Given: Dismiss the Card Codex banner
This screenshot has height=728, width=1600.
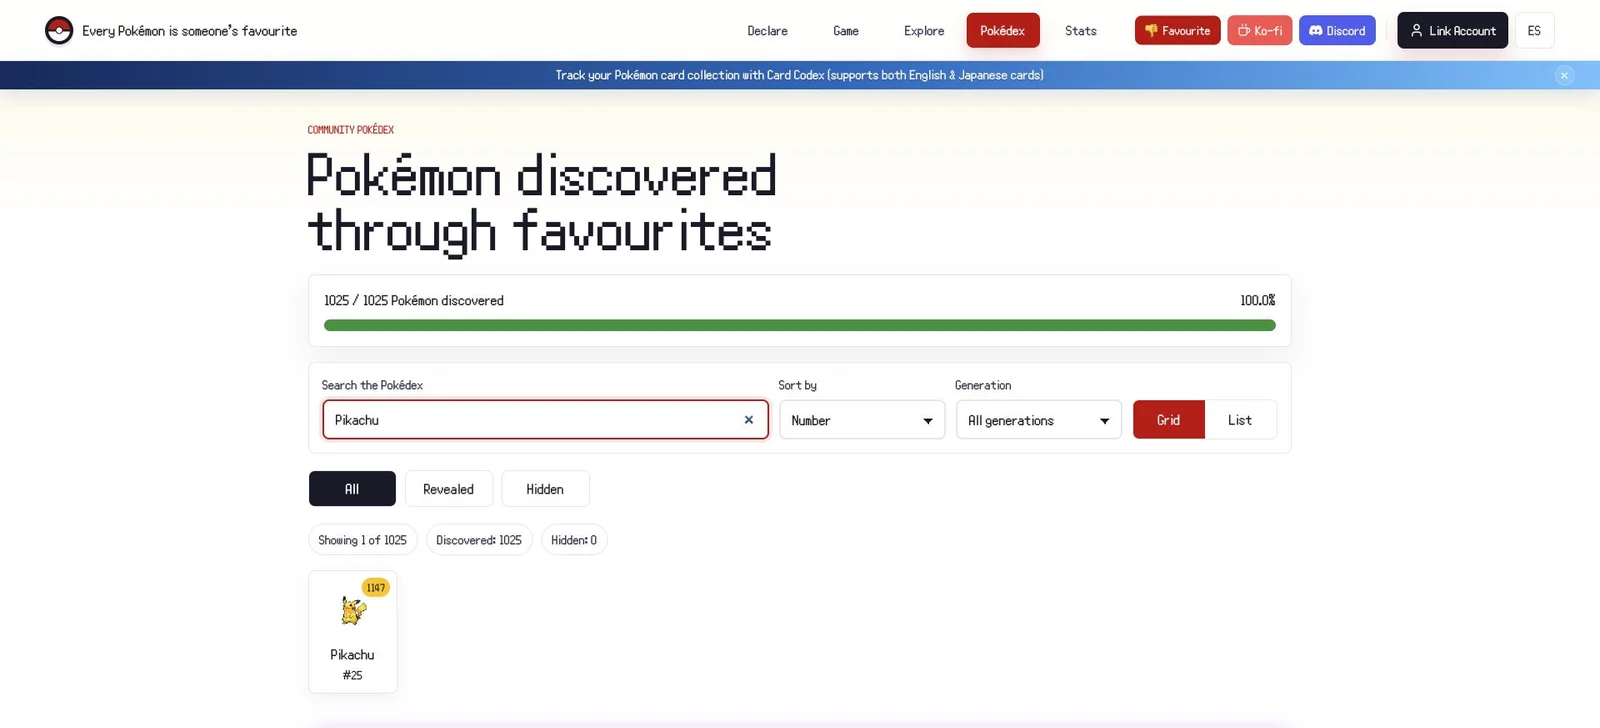Looking at the screenshot, I should pyautogui.click(x=1565, y=75).
